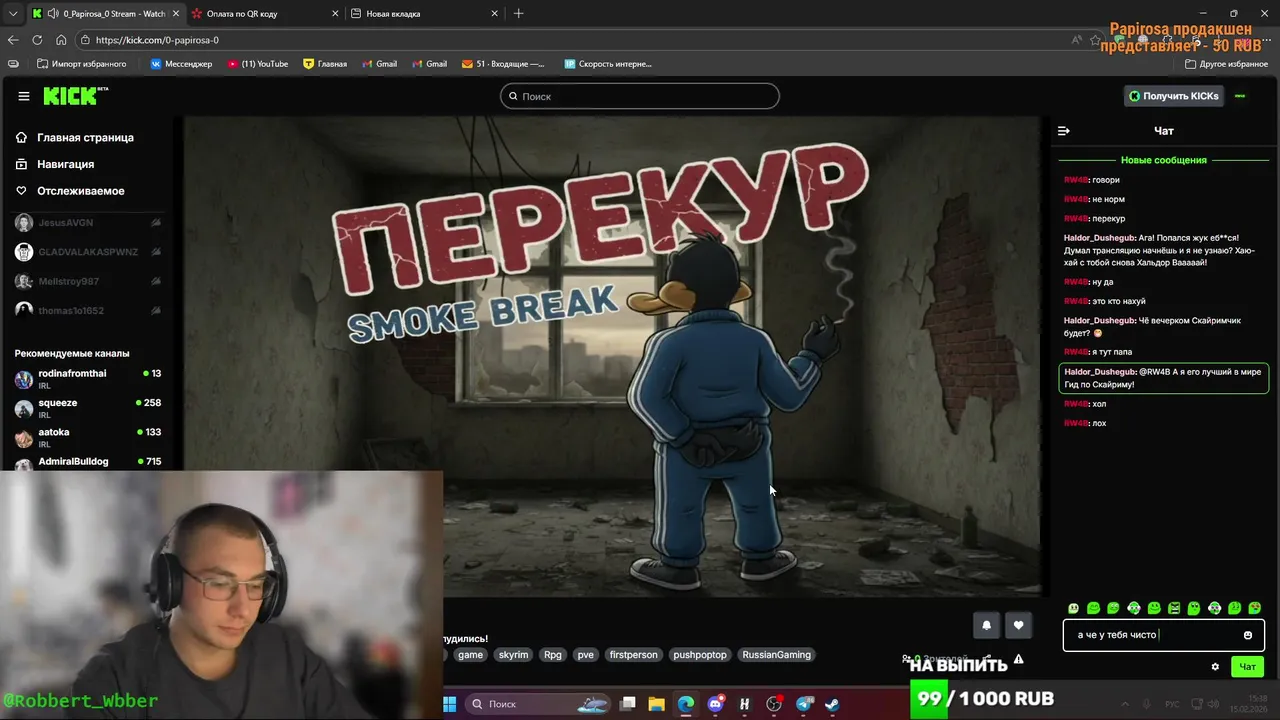Open Microsoft Edge from taskbar
The height and width of the screenshot is (720, 1280).
(x=685, y=704)
